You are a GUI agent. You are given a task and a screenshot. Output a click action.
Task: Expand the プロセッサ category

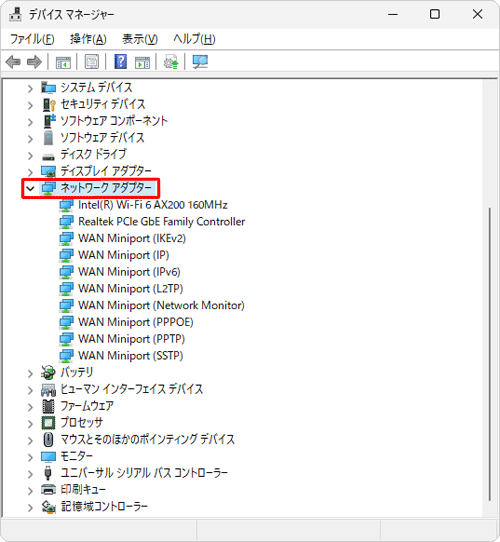(x=30, y=424)
